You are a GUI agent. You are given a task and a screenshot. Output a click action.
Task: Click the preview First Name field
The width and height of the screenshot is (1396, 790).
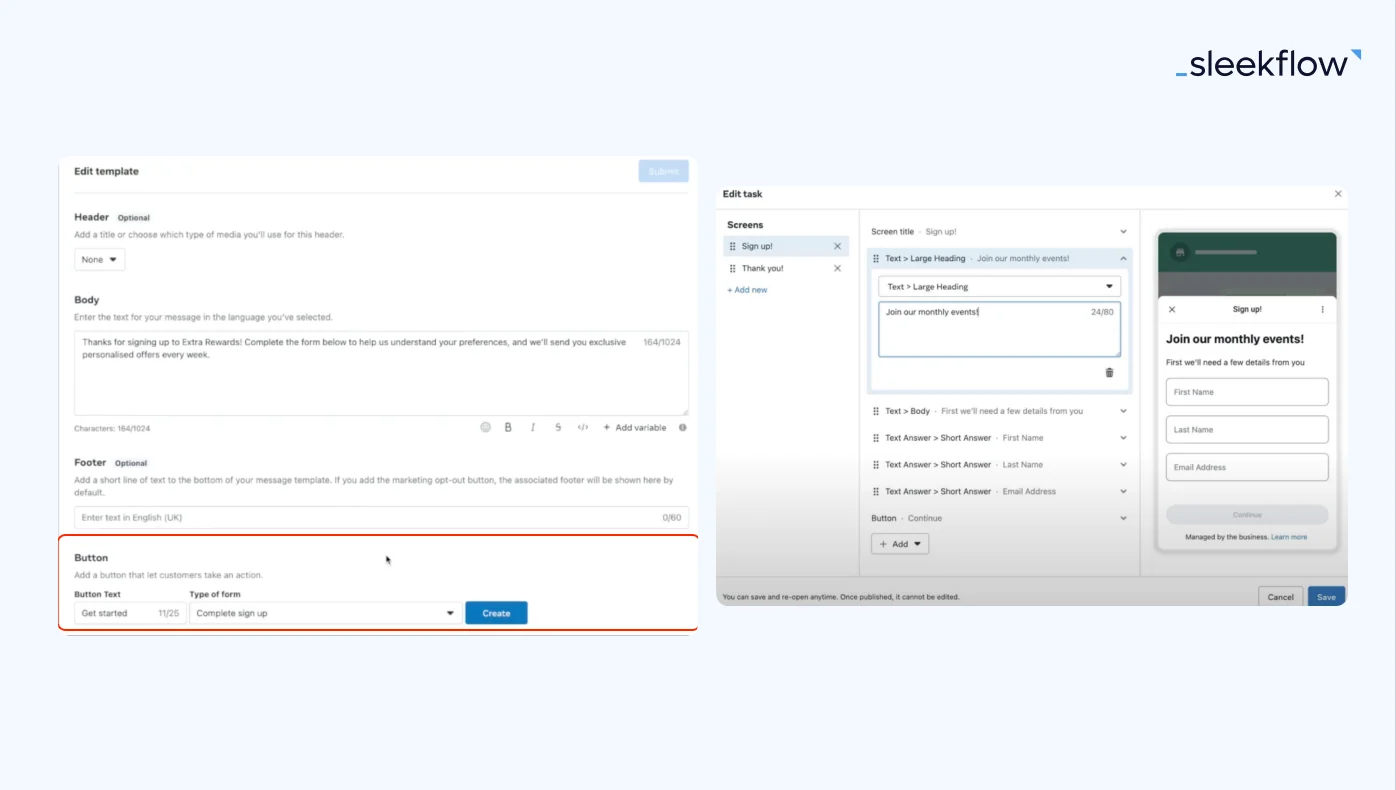point(1247,392)
